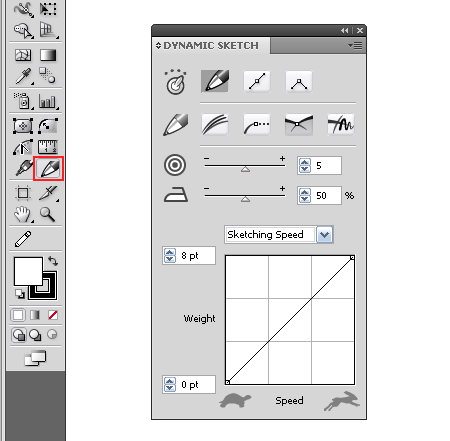Toggle dotted path extension option
The height and width of the screenshot is (441, 450).
pos(257,124)
